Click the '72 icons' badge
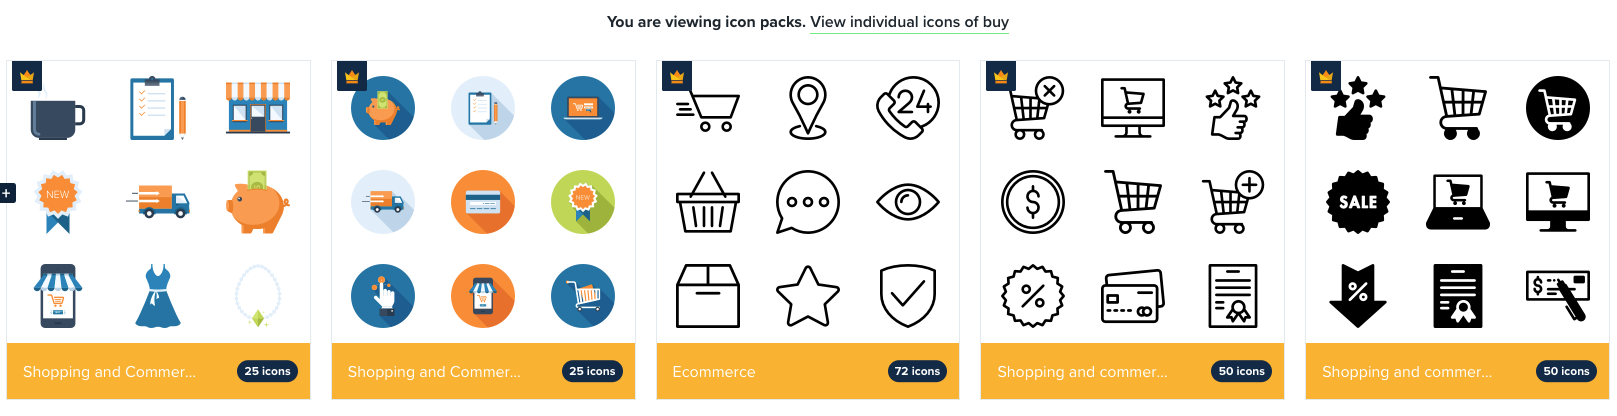This screenshot has height=416, width=1617. (917, 371)
